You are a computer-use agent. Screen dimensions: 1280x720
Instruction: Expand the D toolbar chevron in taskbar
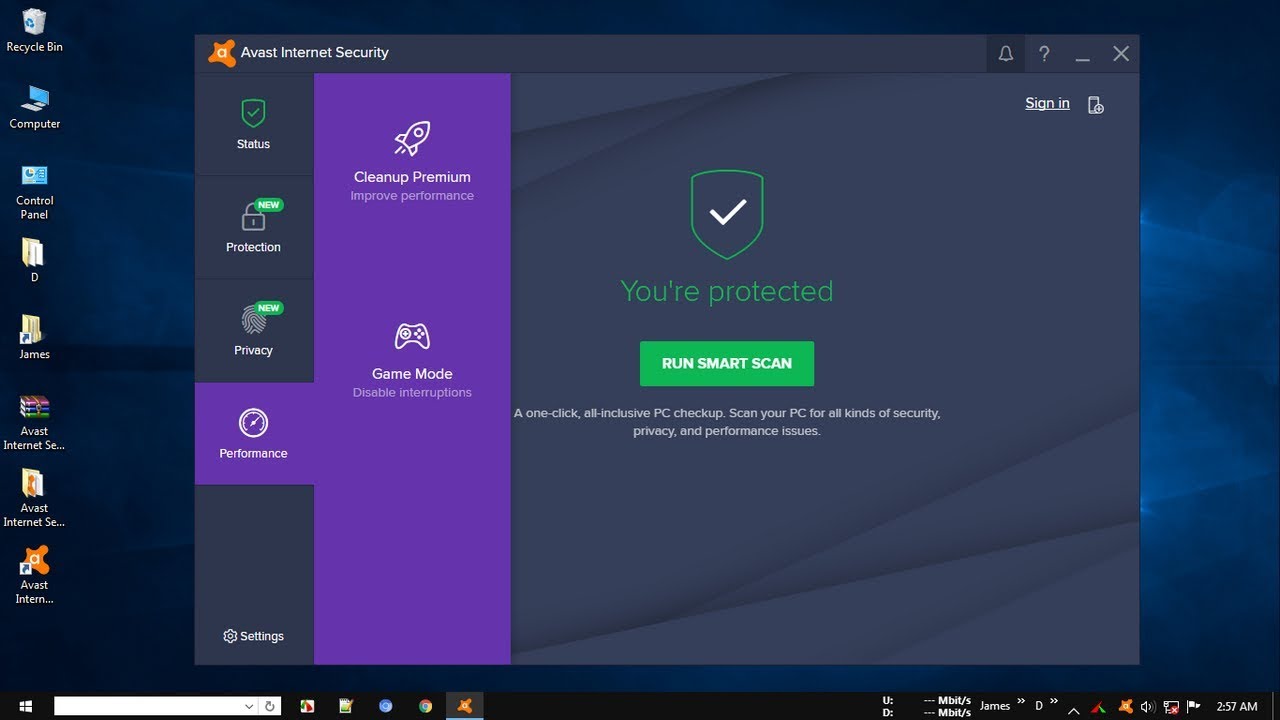[x=1053, y=704]
